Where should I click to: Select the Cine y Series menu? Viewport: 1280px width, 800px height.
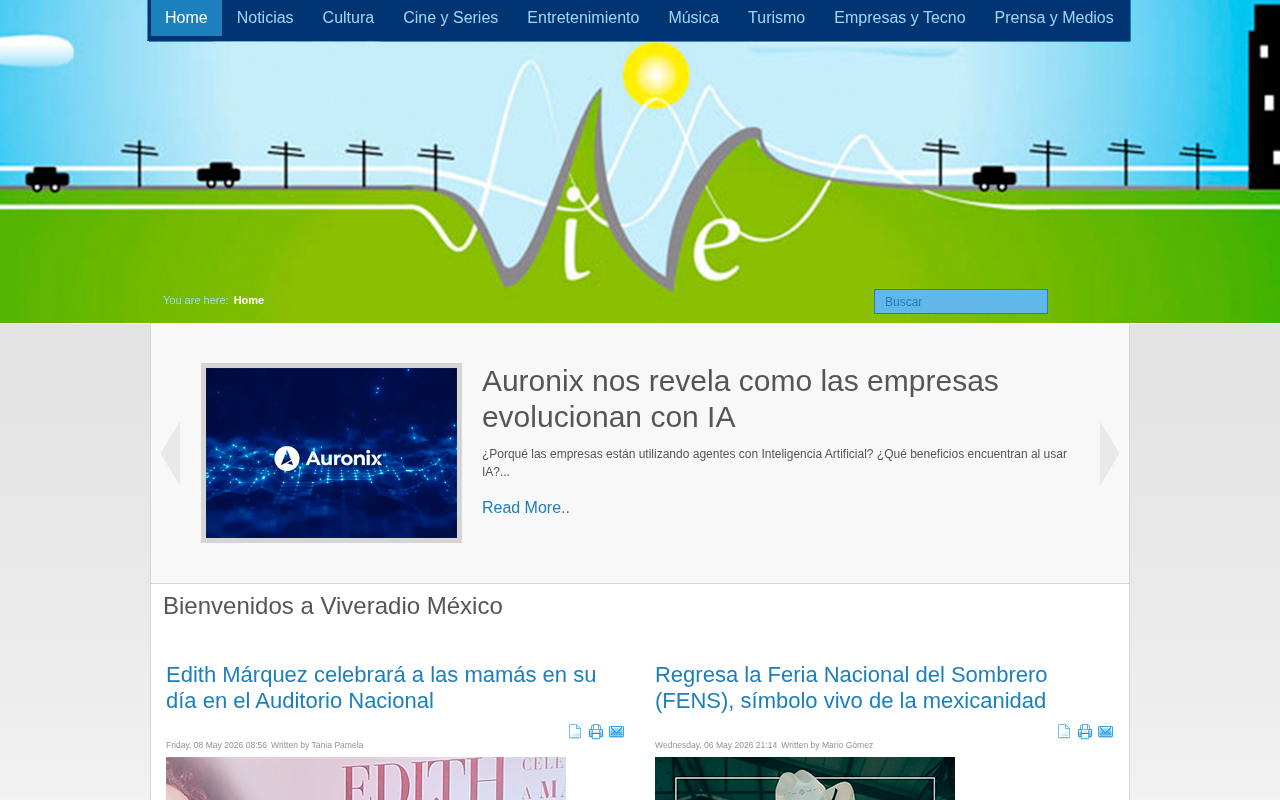(451, 18)
